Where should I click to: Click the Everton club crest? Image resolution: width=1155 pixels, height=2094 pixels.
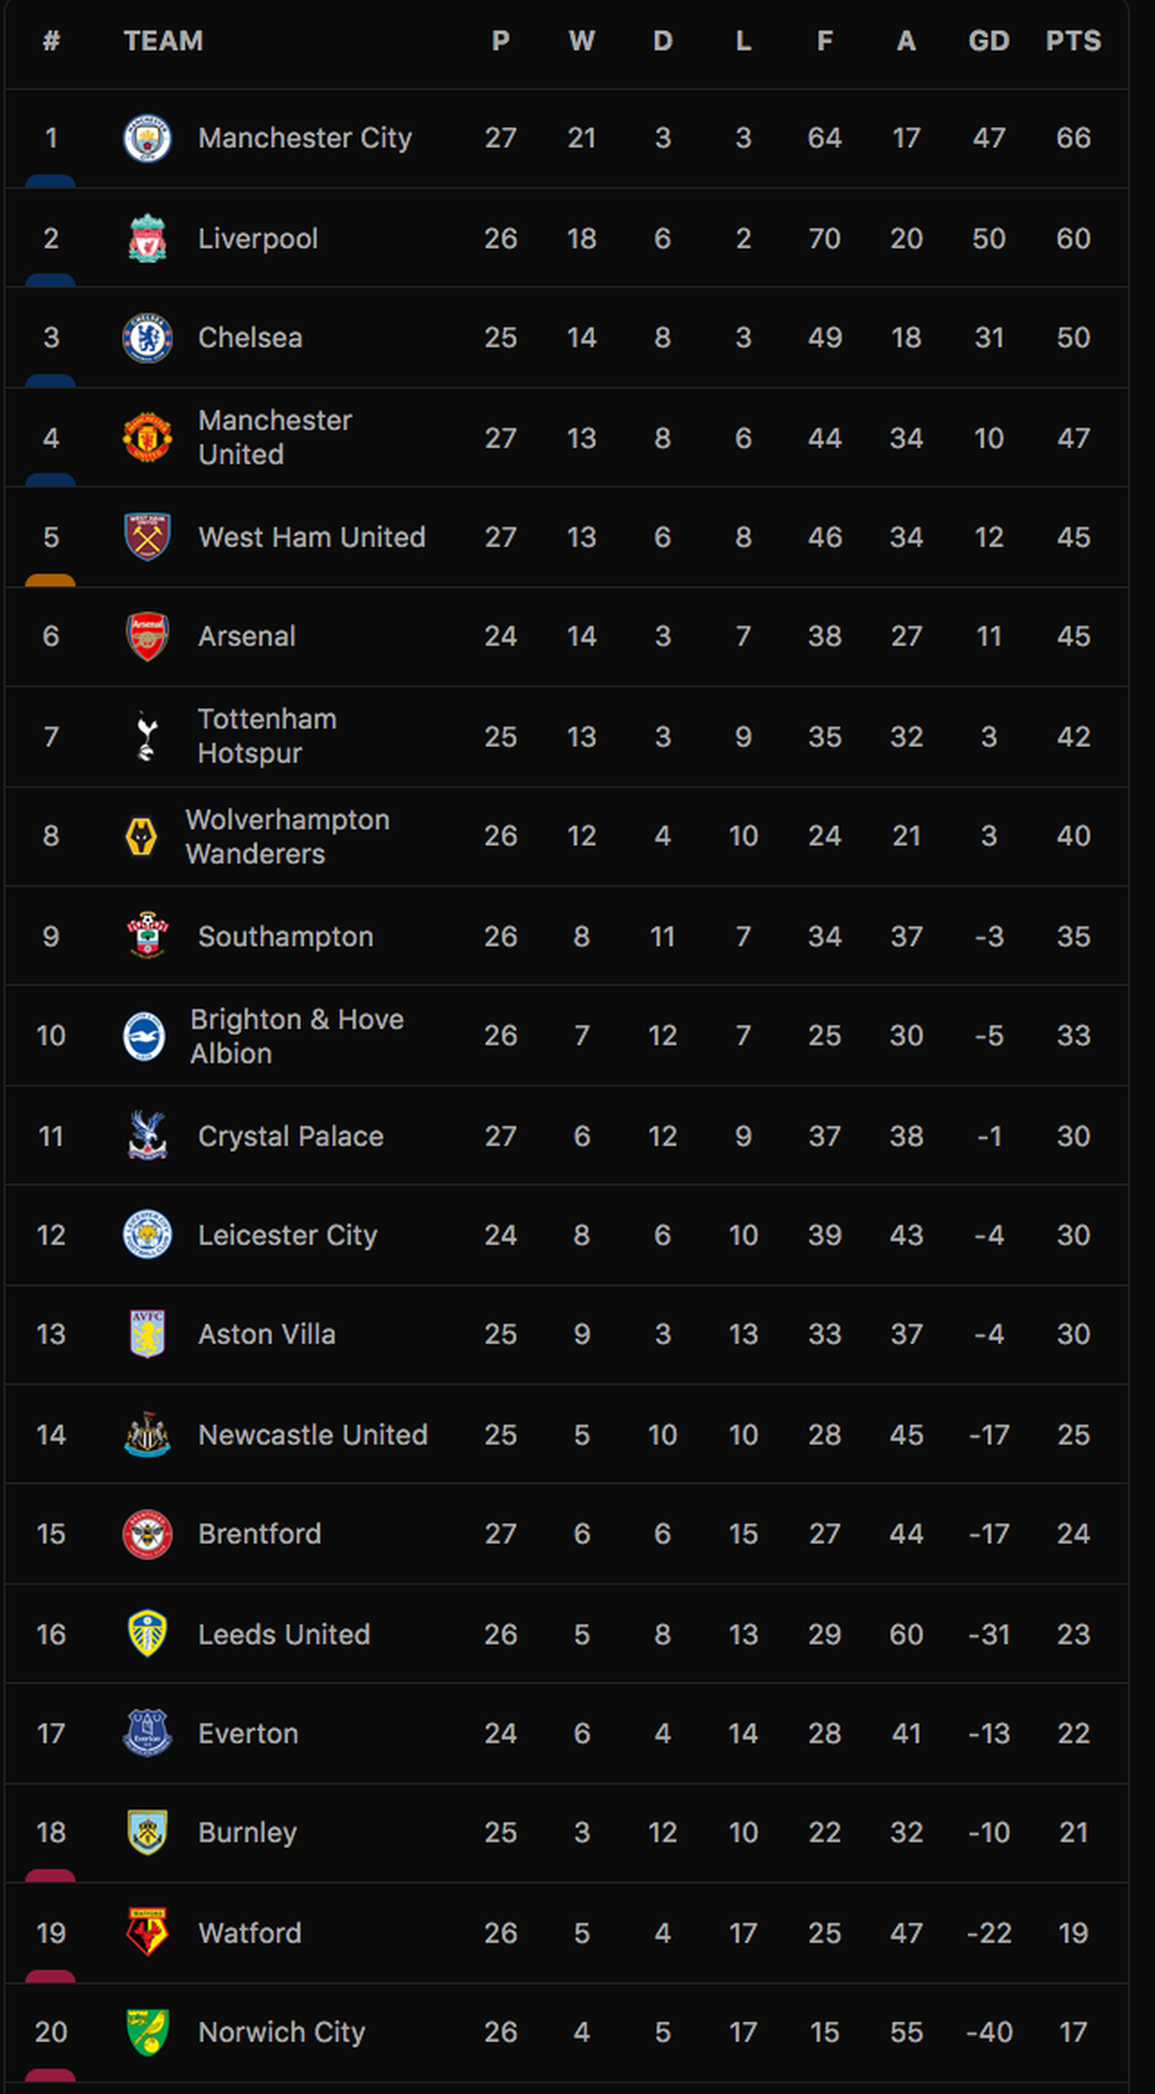[147, 1733]
